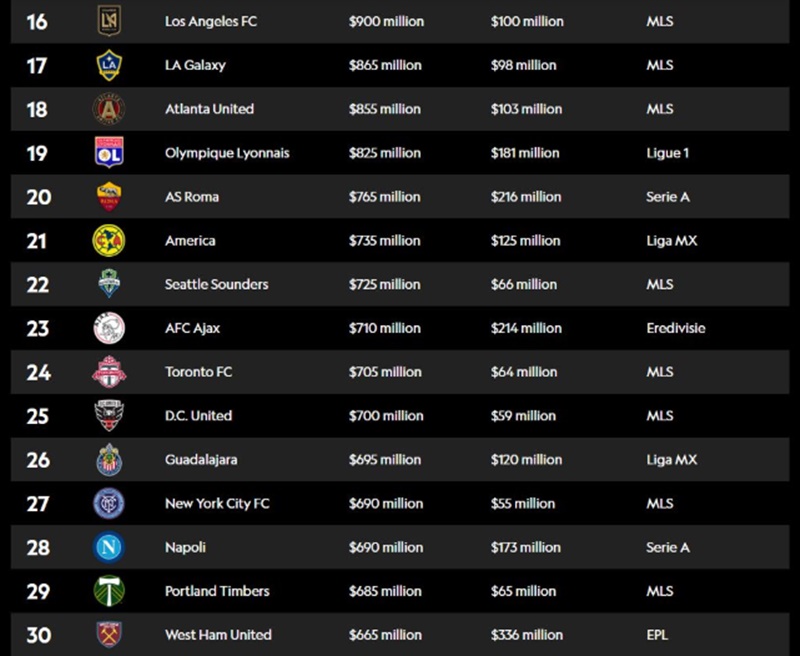Image resolution: width=800 pixels, height=656 pixels.
Task: Select the $900 million valuation cell
Action: point(386,21)
